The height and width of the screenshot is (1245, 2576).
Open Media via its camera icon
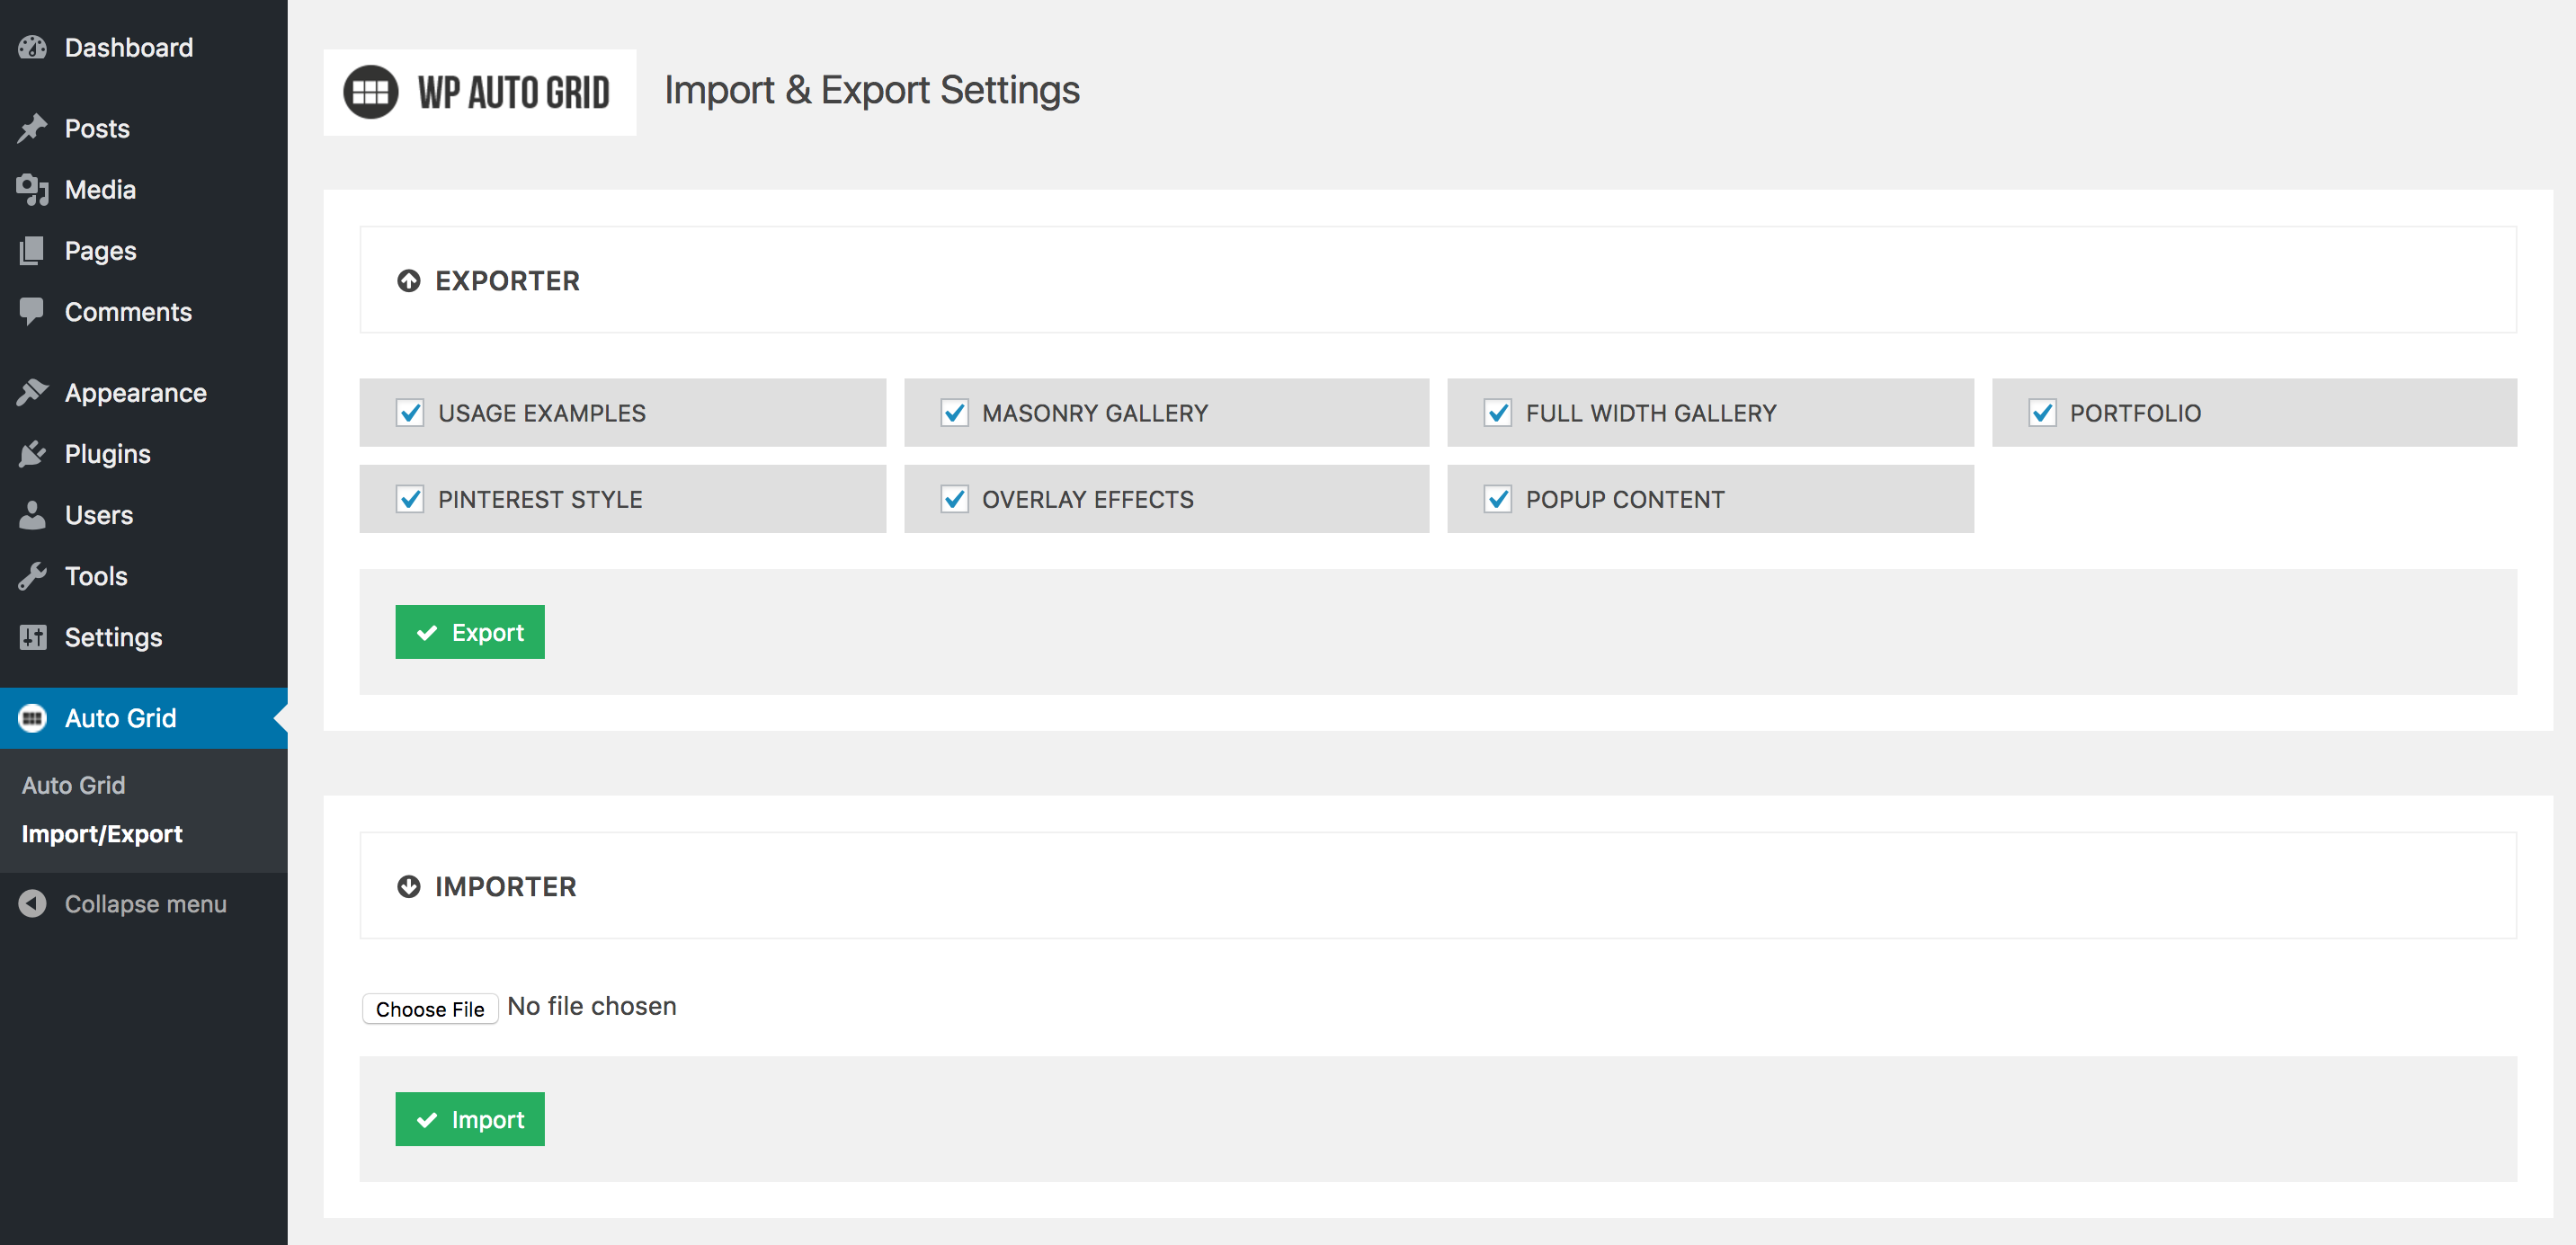click(x=32, y=189)
